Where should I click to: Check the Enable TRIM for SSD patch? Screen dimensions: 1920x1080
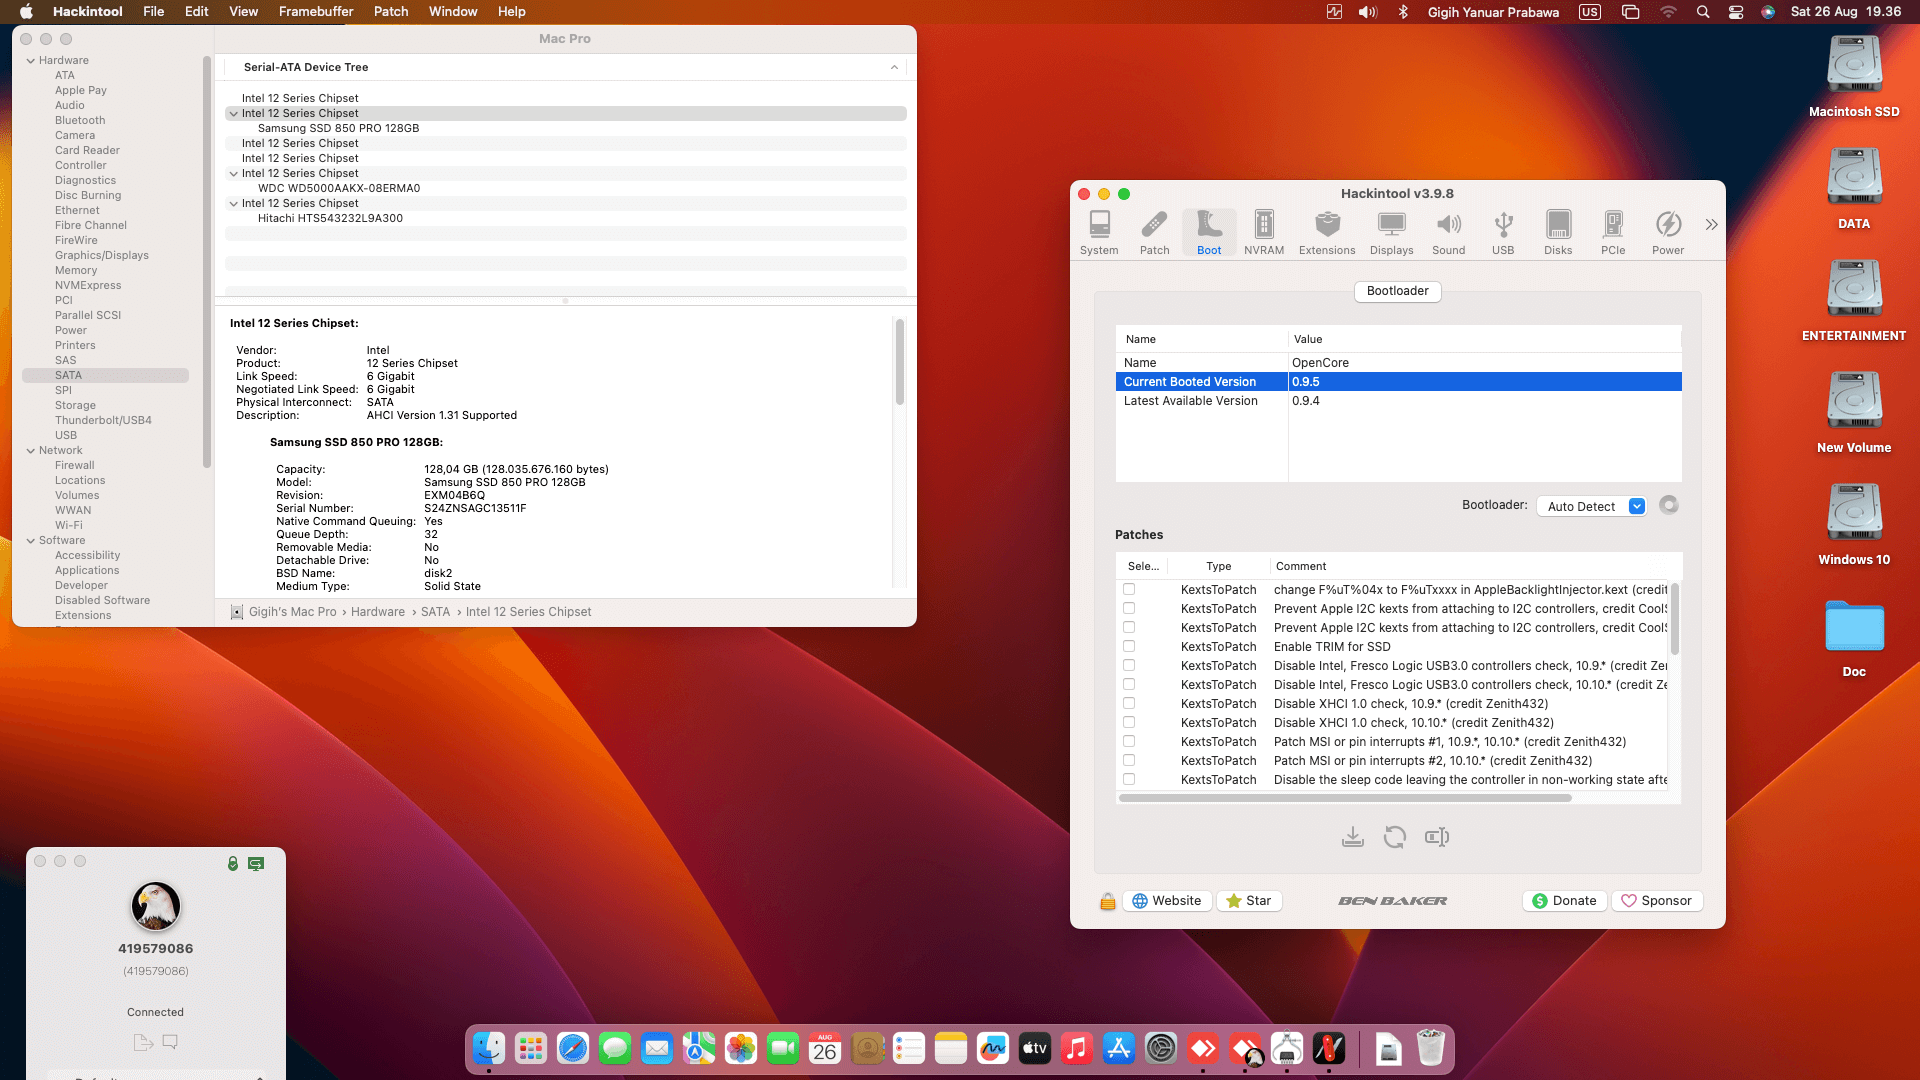[1129, 647]
